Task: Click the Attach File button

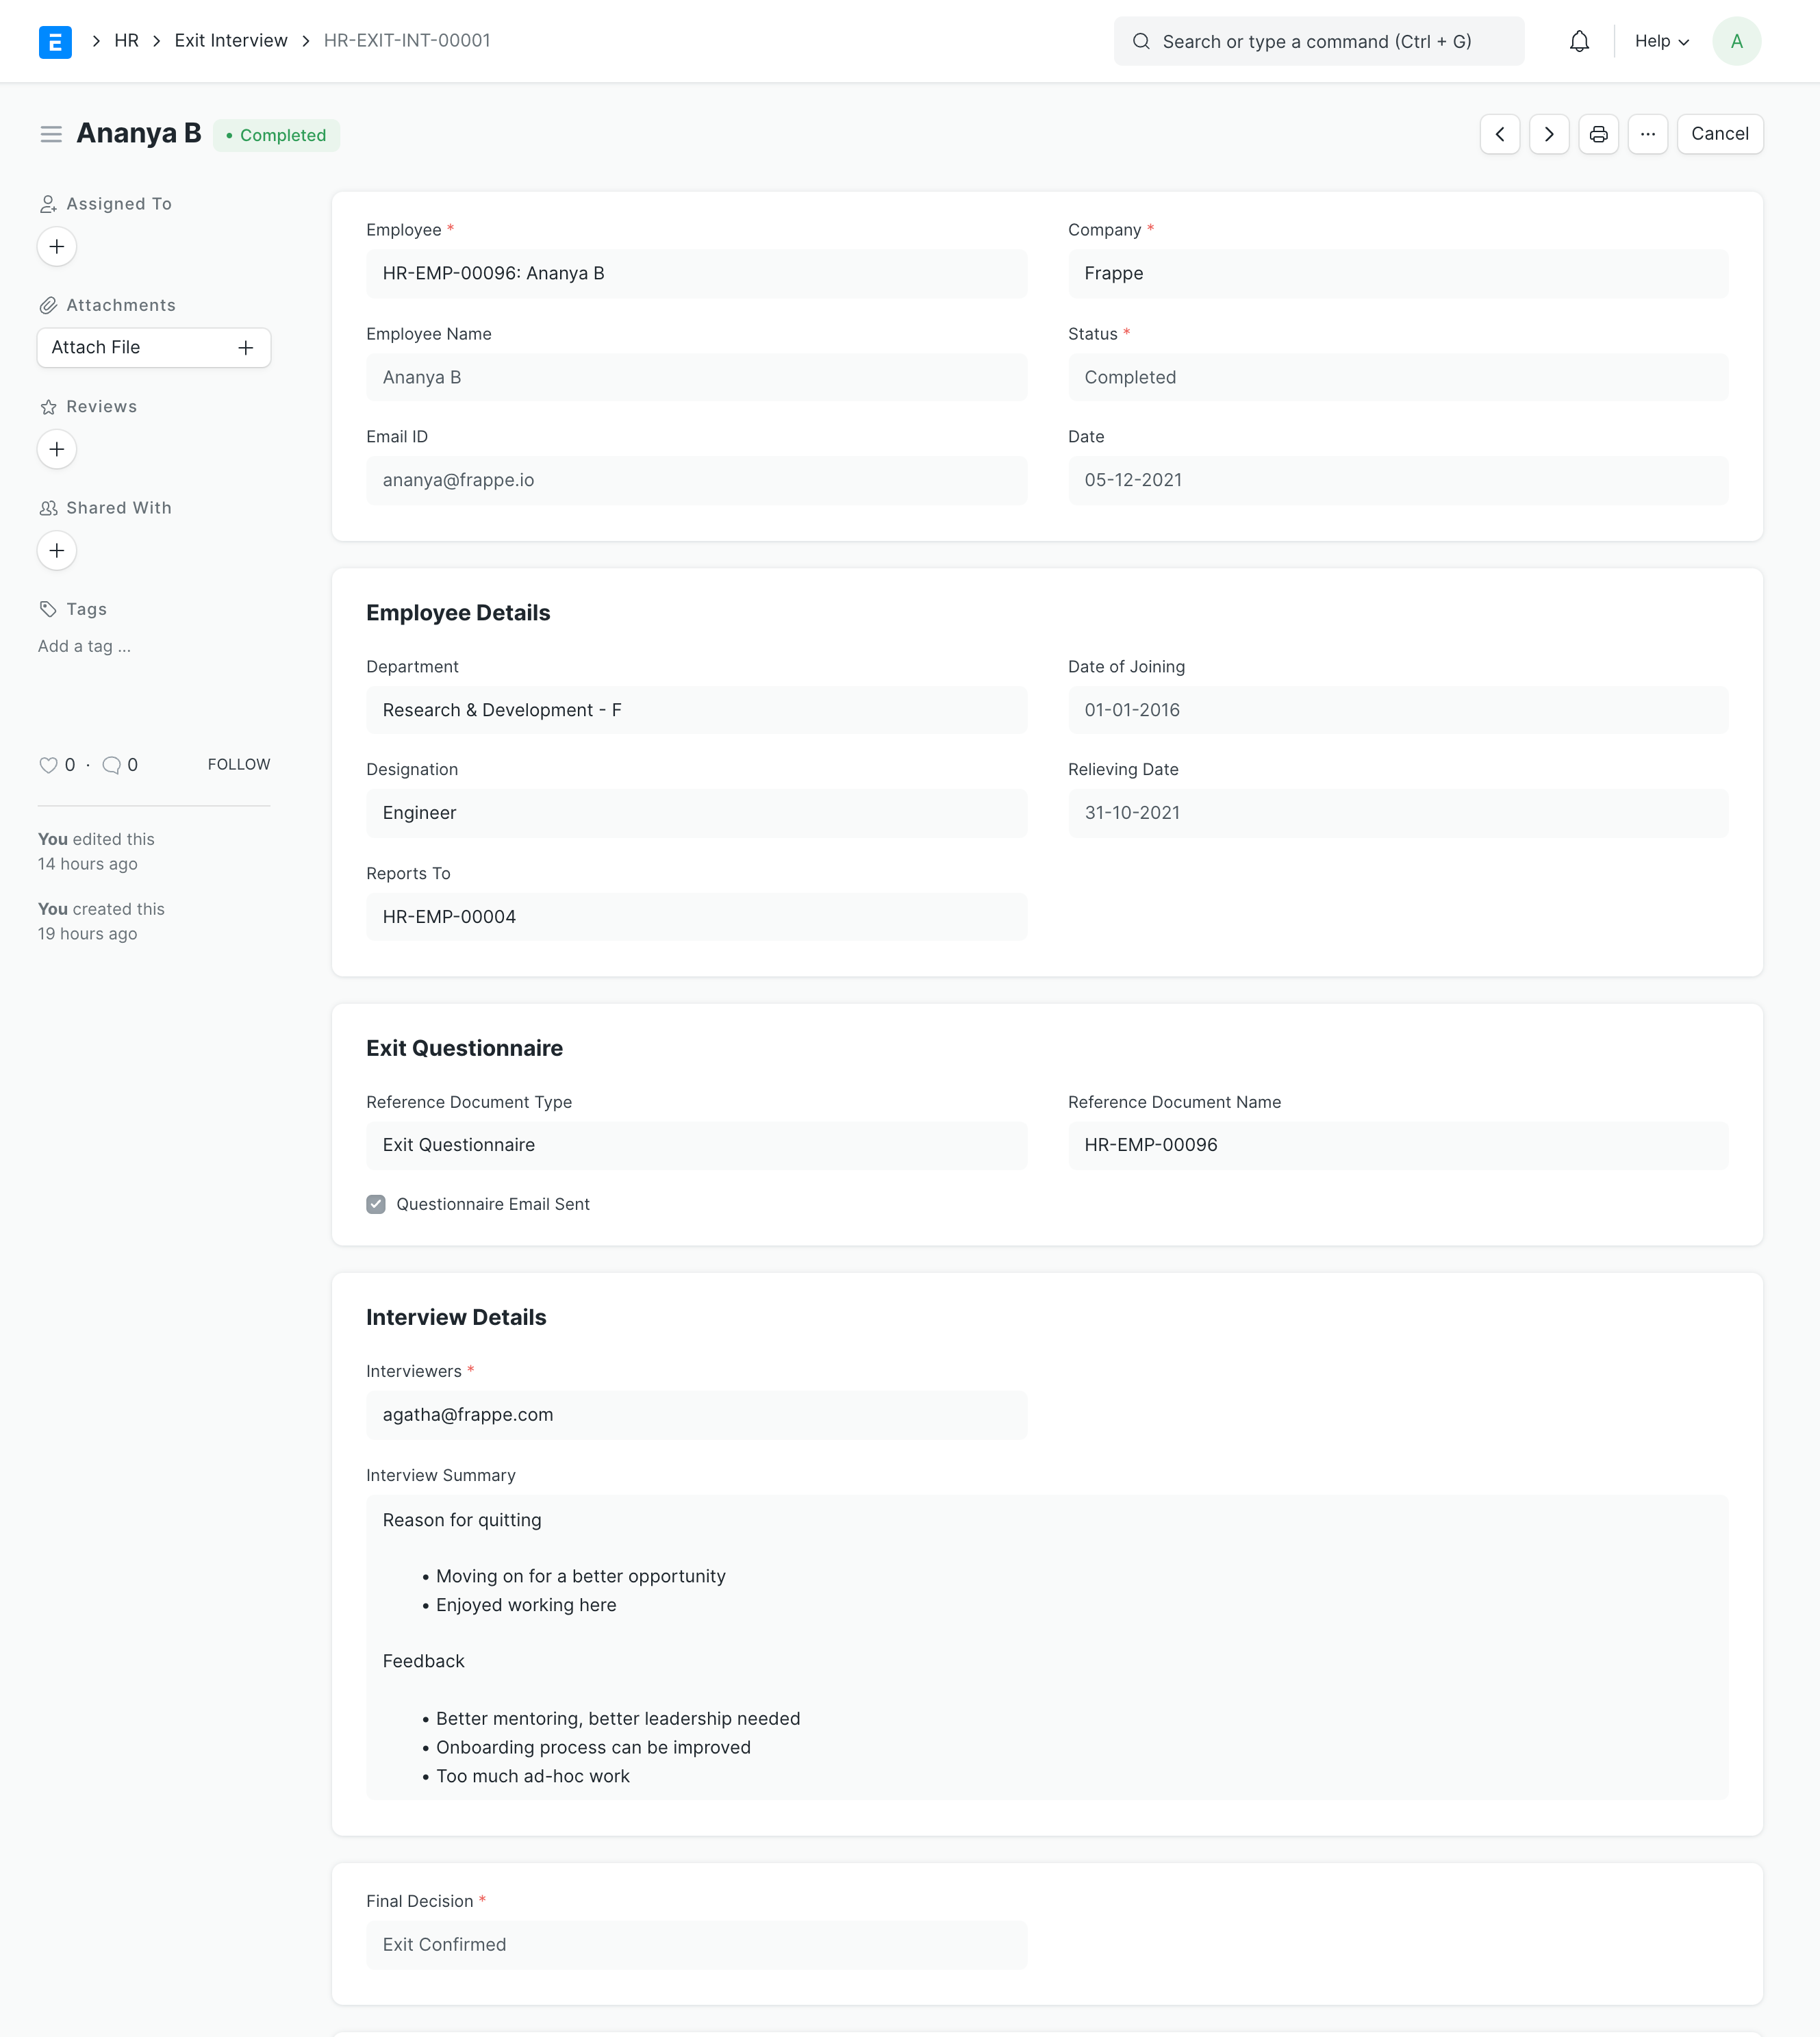Action: [x=153, y=347]
